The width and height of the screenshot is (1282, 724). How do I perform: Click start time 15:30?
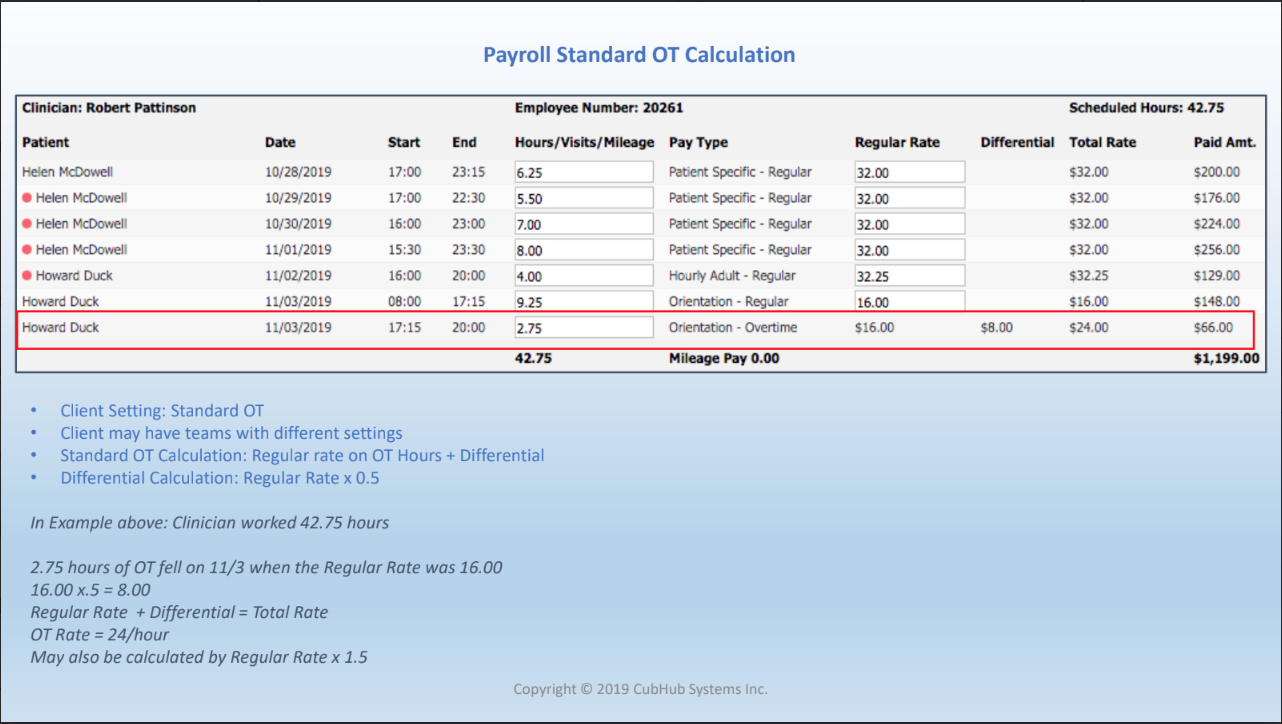tap(404, 250)
